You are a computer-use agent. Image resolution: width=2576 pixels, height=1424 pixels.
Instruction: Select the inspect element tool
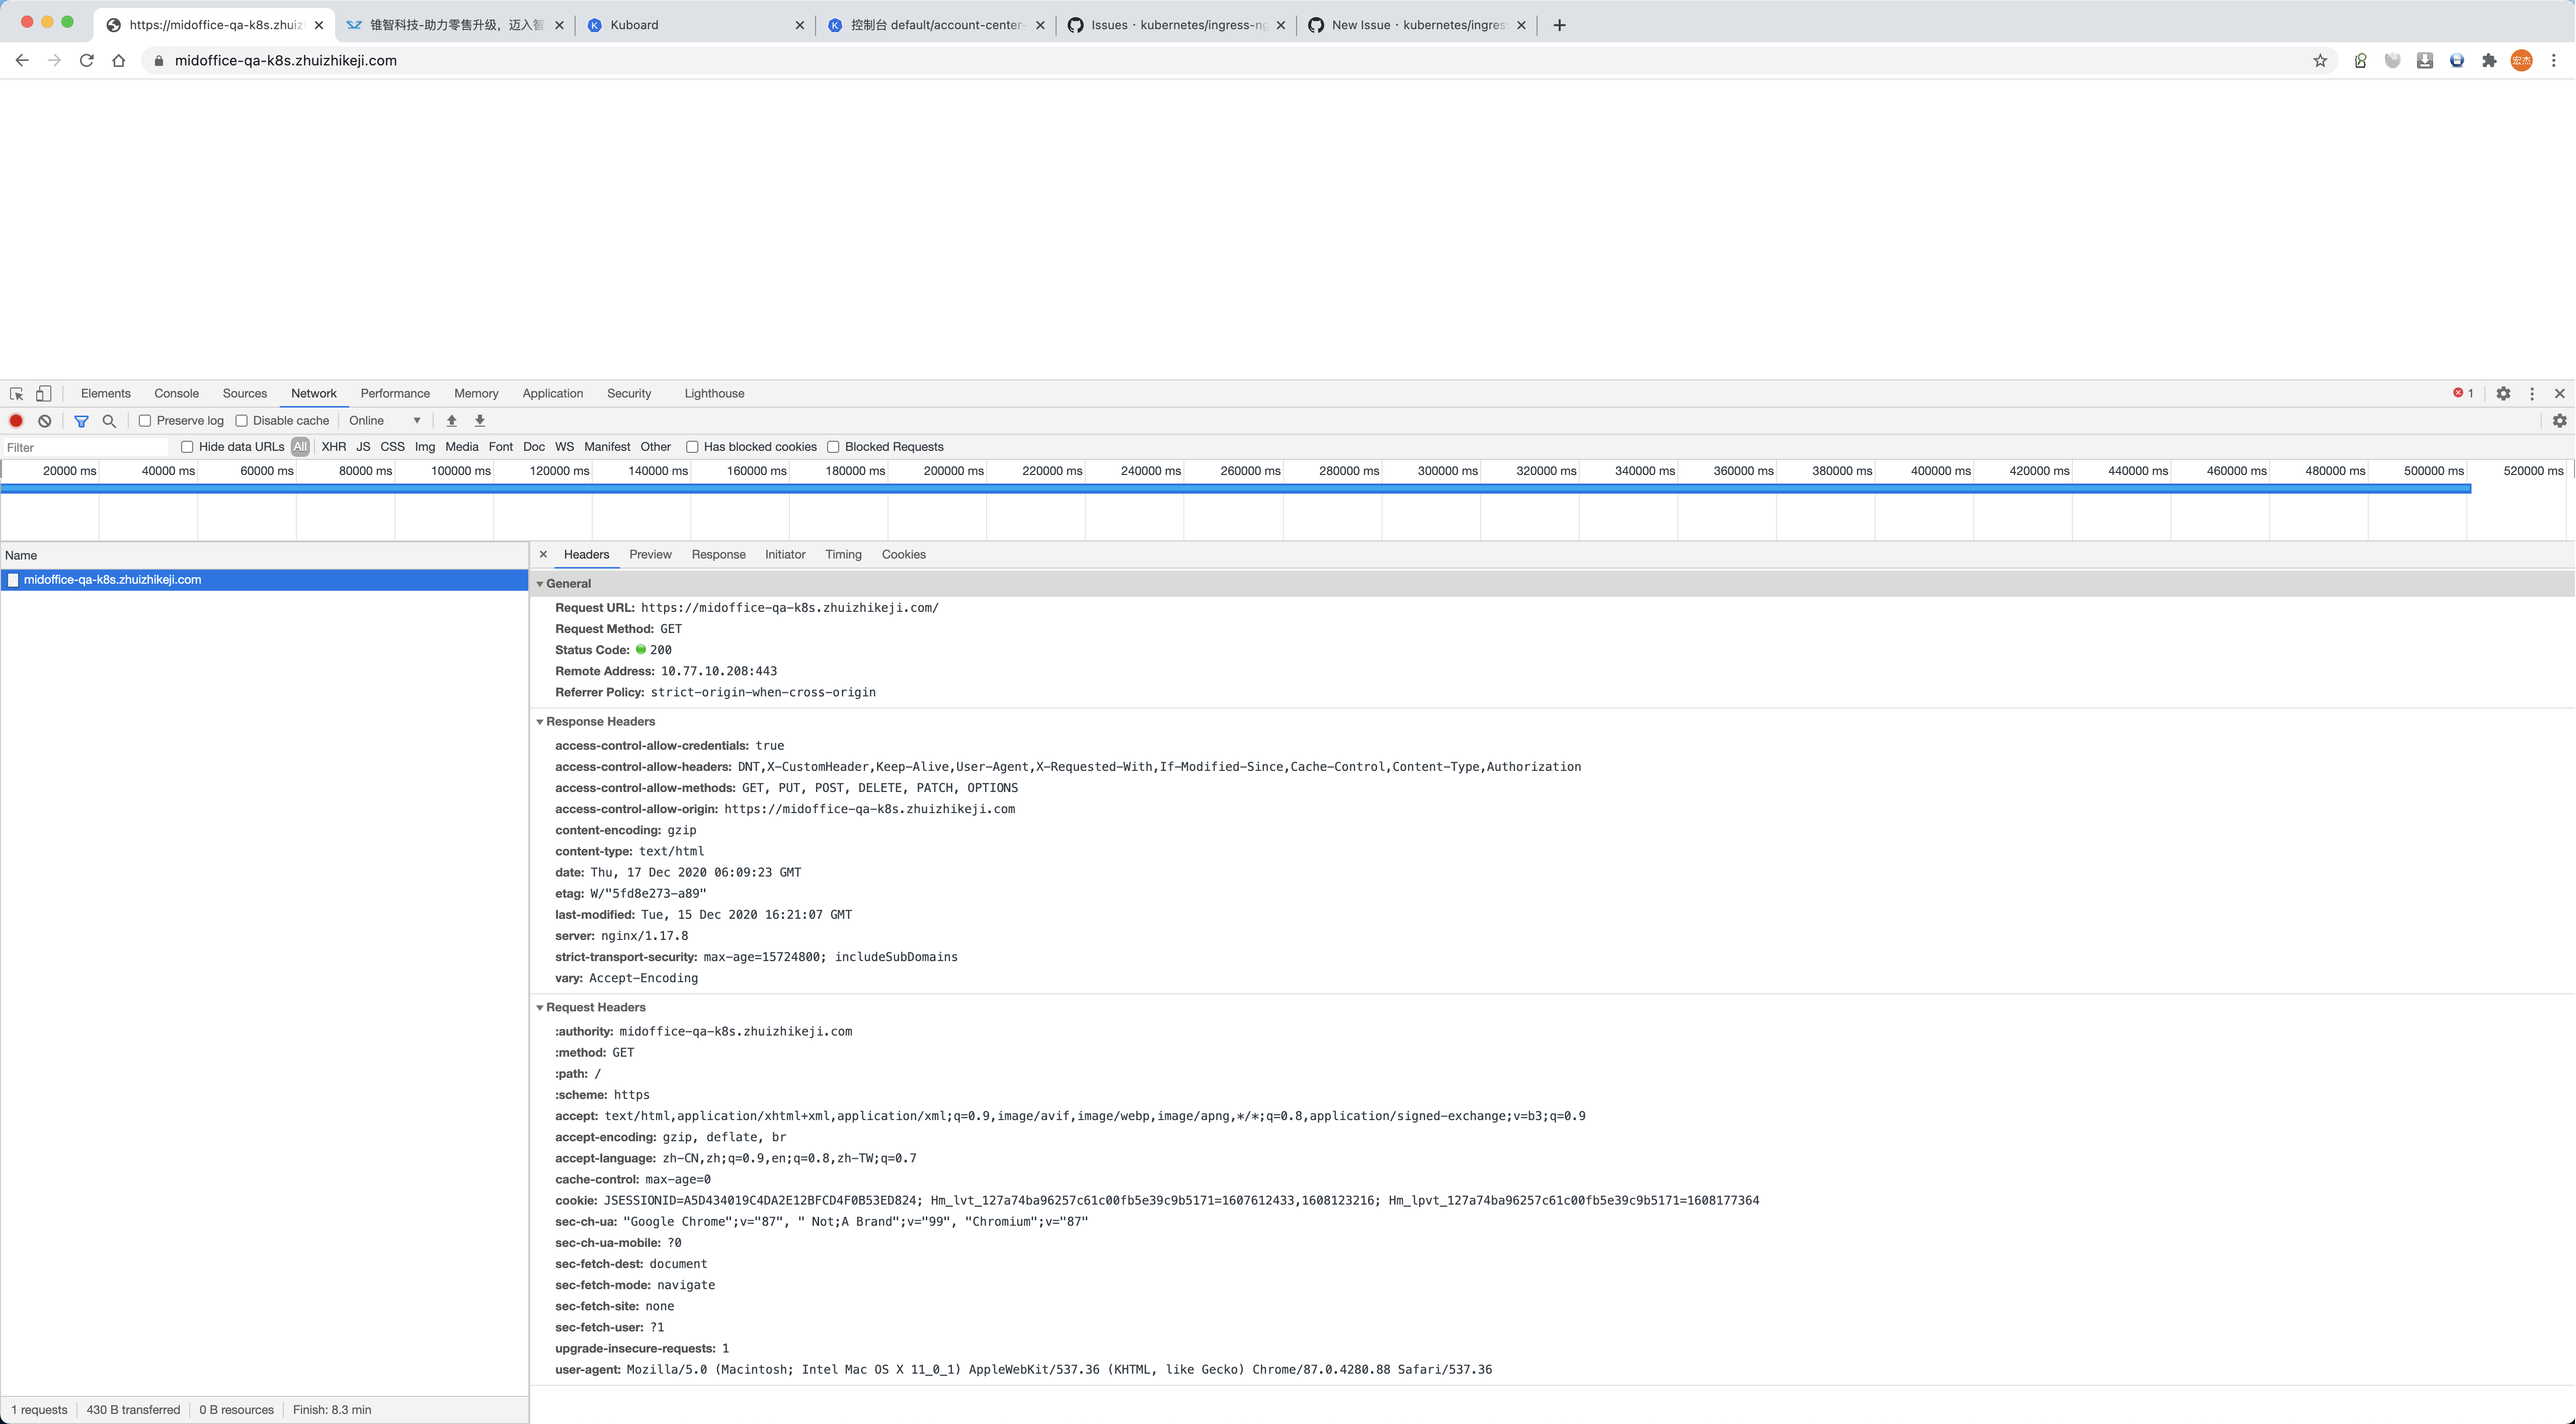point(16,393)
